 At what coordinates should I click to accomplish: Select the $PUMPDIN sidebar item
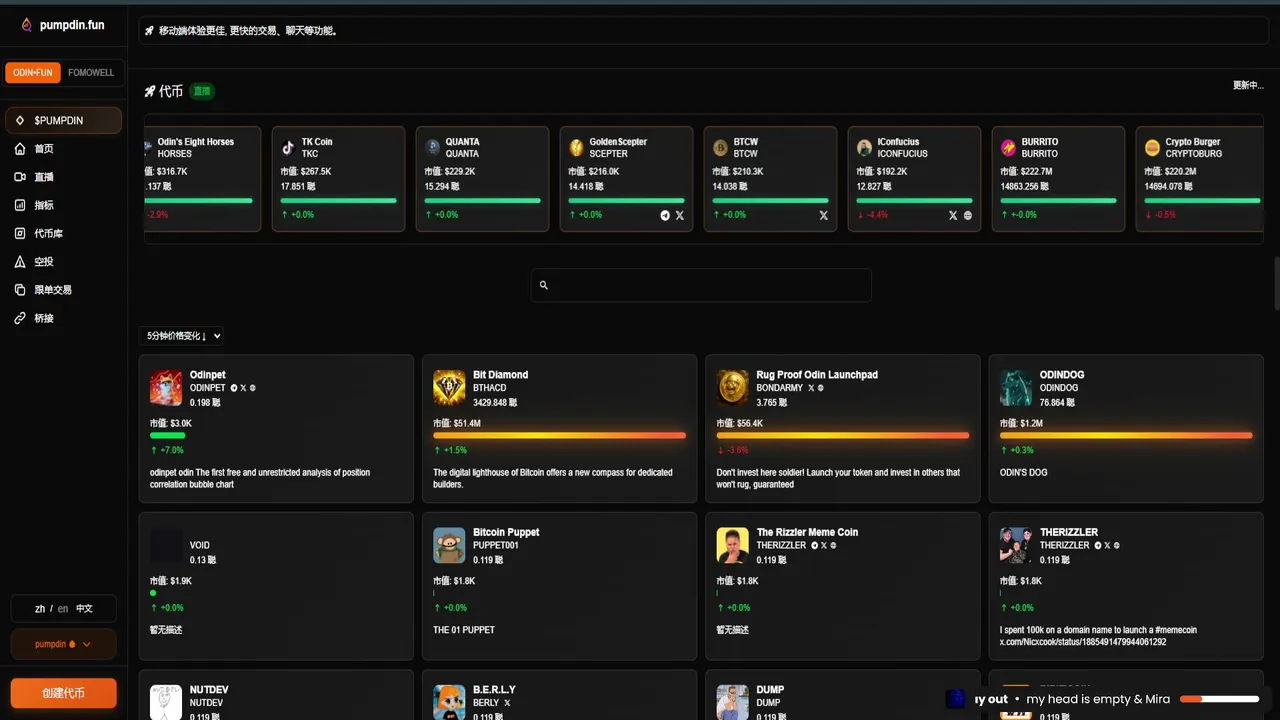[x=63, y=120]
